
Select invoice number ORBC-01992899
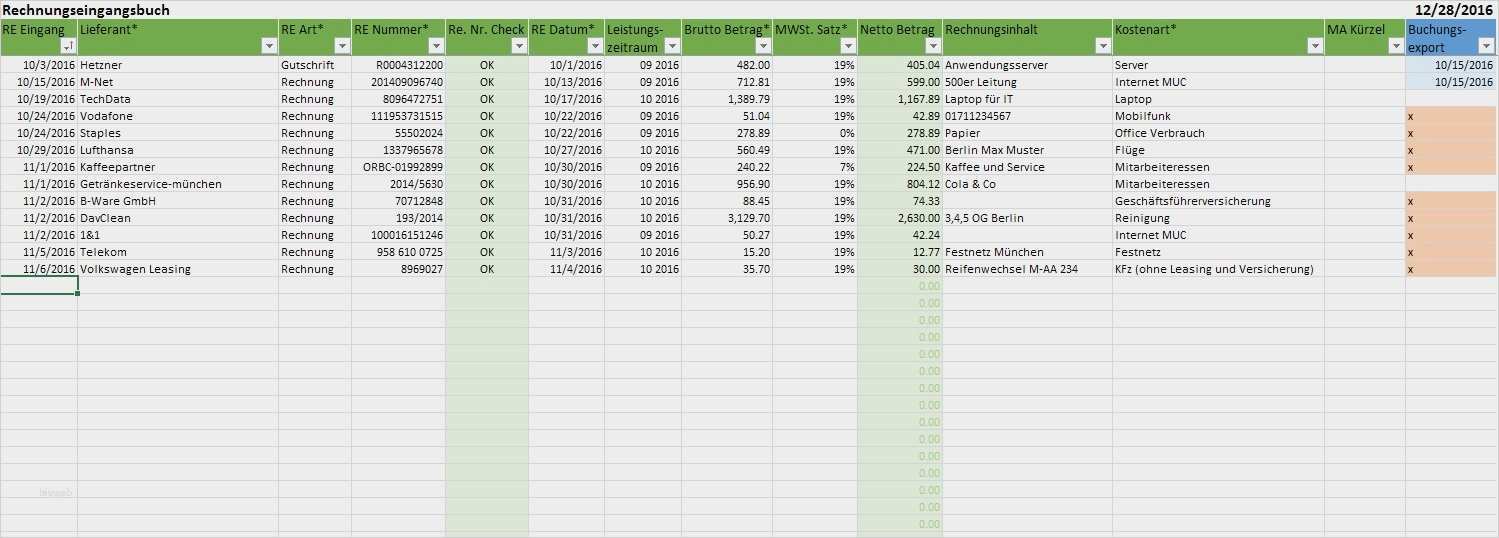click(398, 167)
